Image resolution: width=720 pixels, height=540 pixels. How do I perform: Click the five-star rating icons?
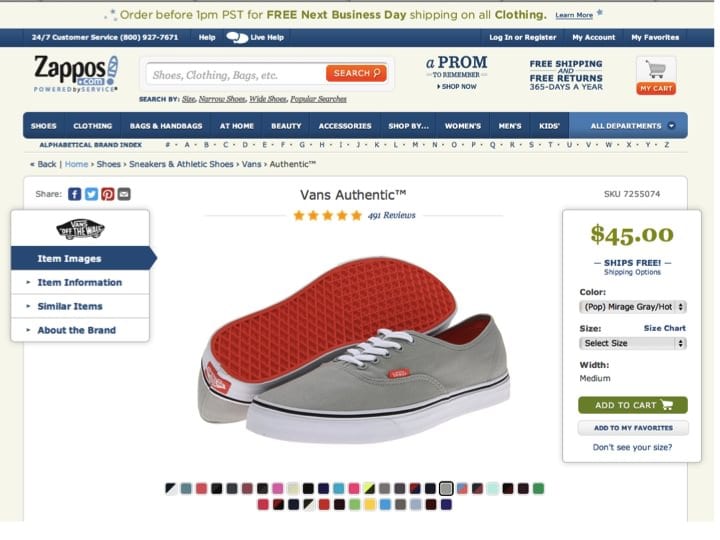point(328,215)
